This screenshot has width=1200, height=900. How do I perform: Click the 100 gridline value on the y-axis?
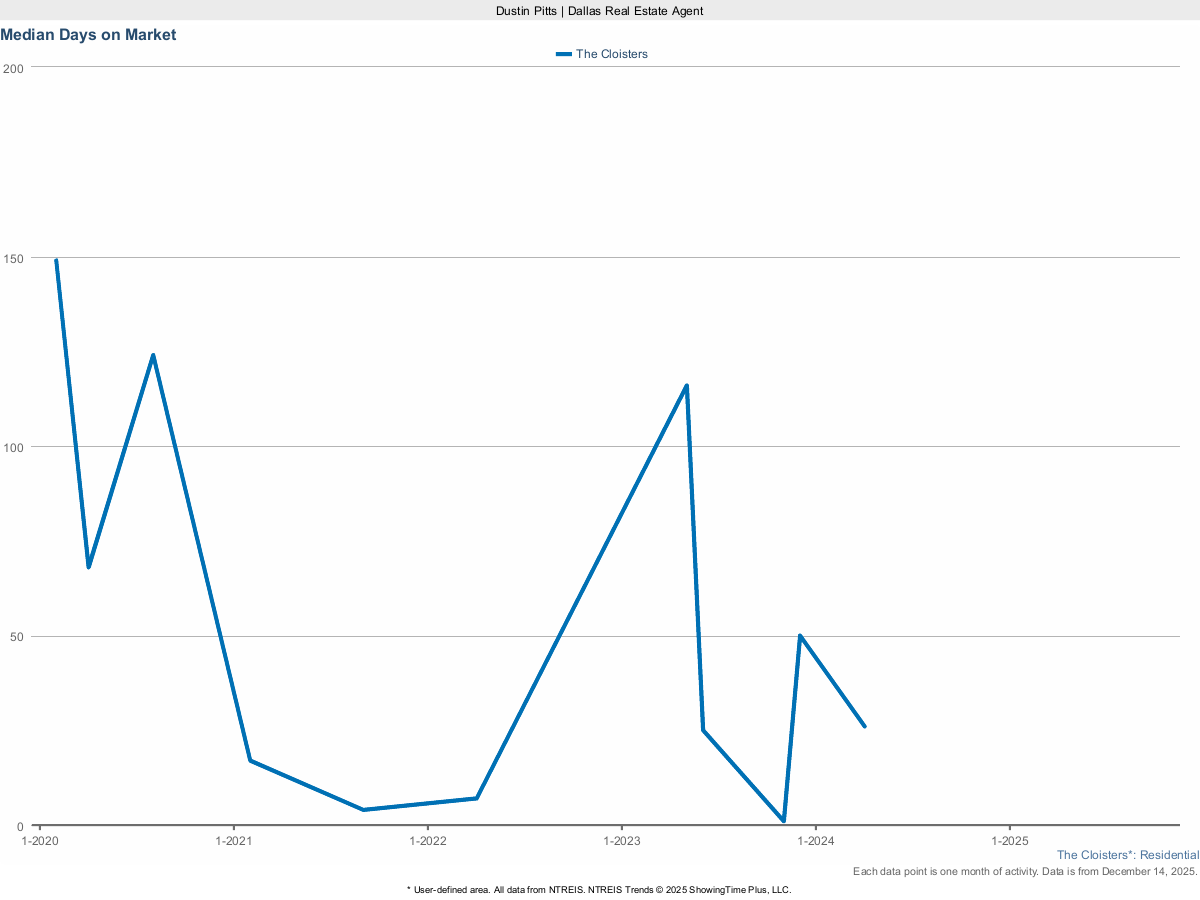pyautogui.click(x=15, y=448)
